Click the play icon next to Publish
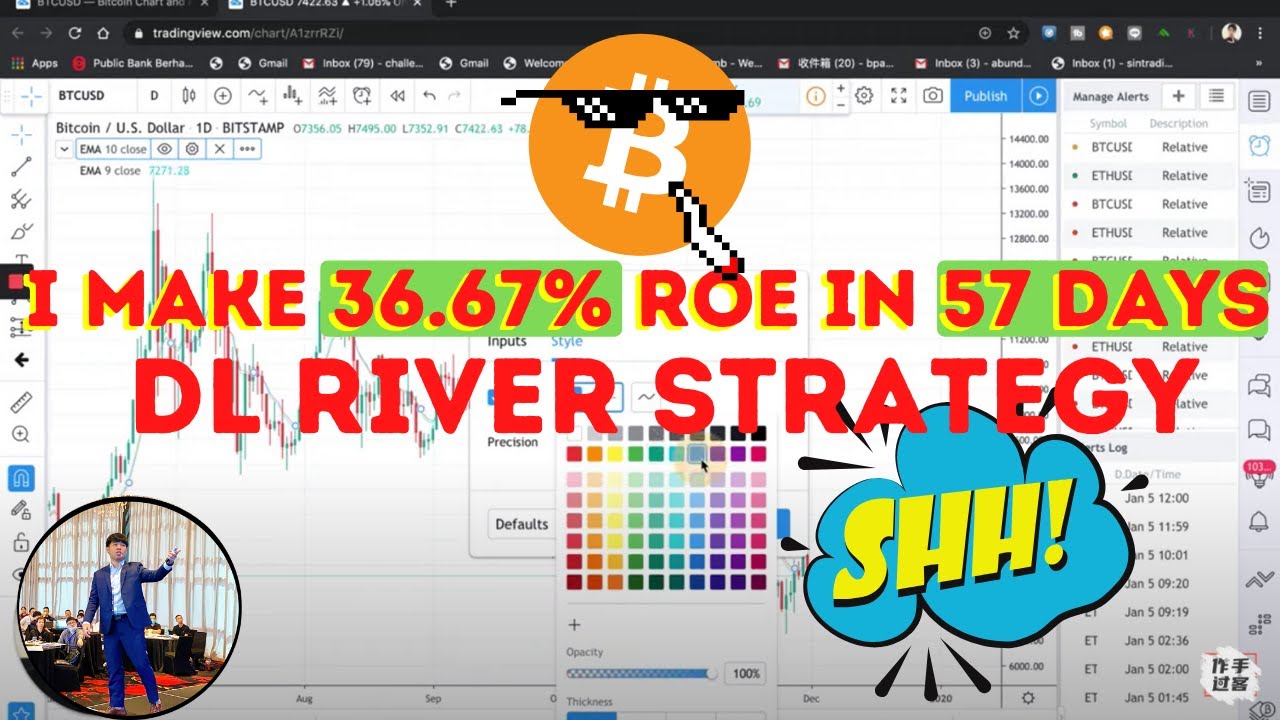 pos(1038,96)
